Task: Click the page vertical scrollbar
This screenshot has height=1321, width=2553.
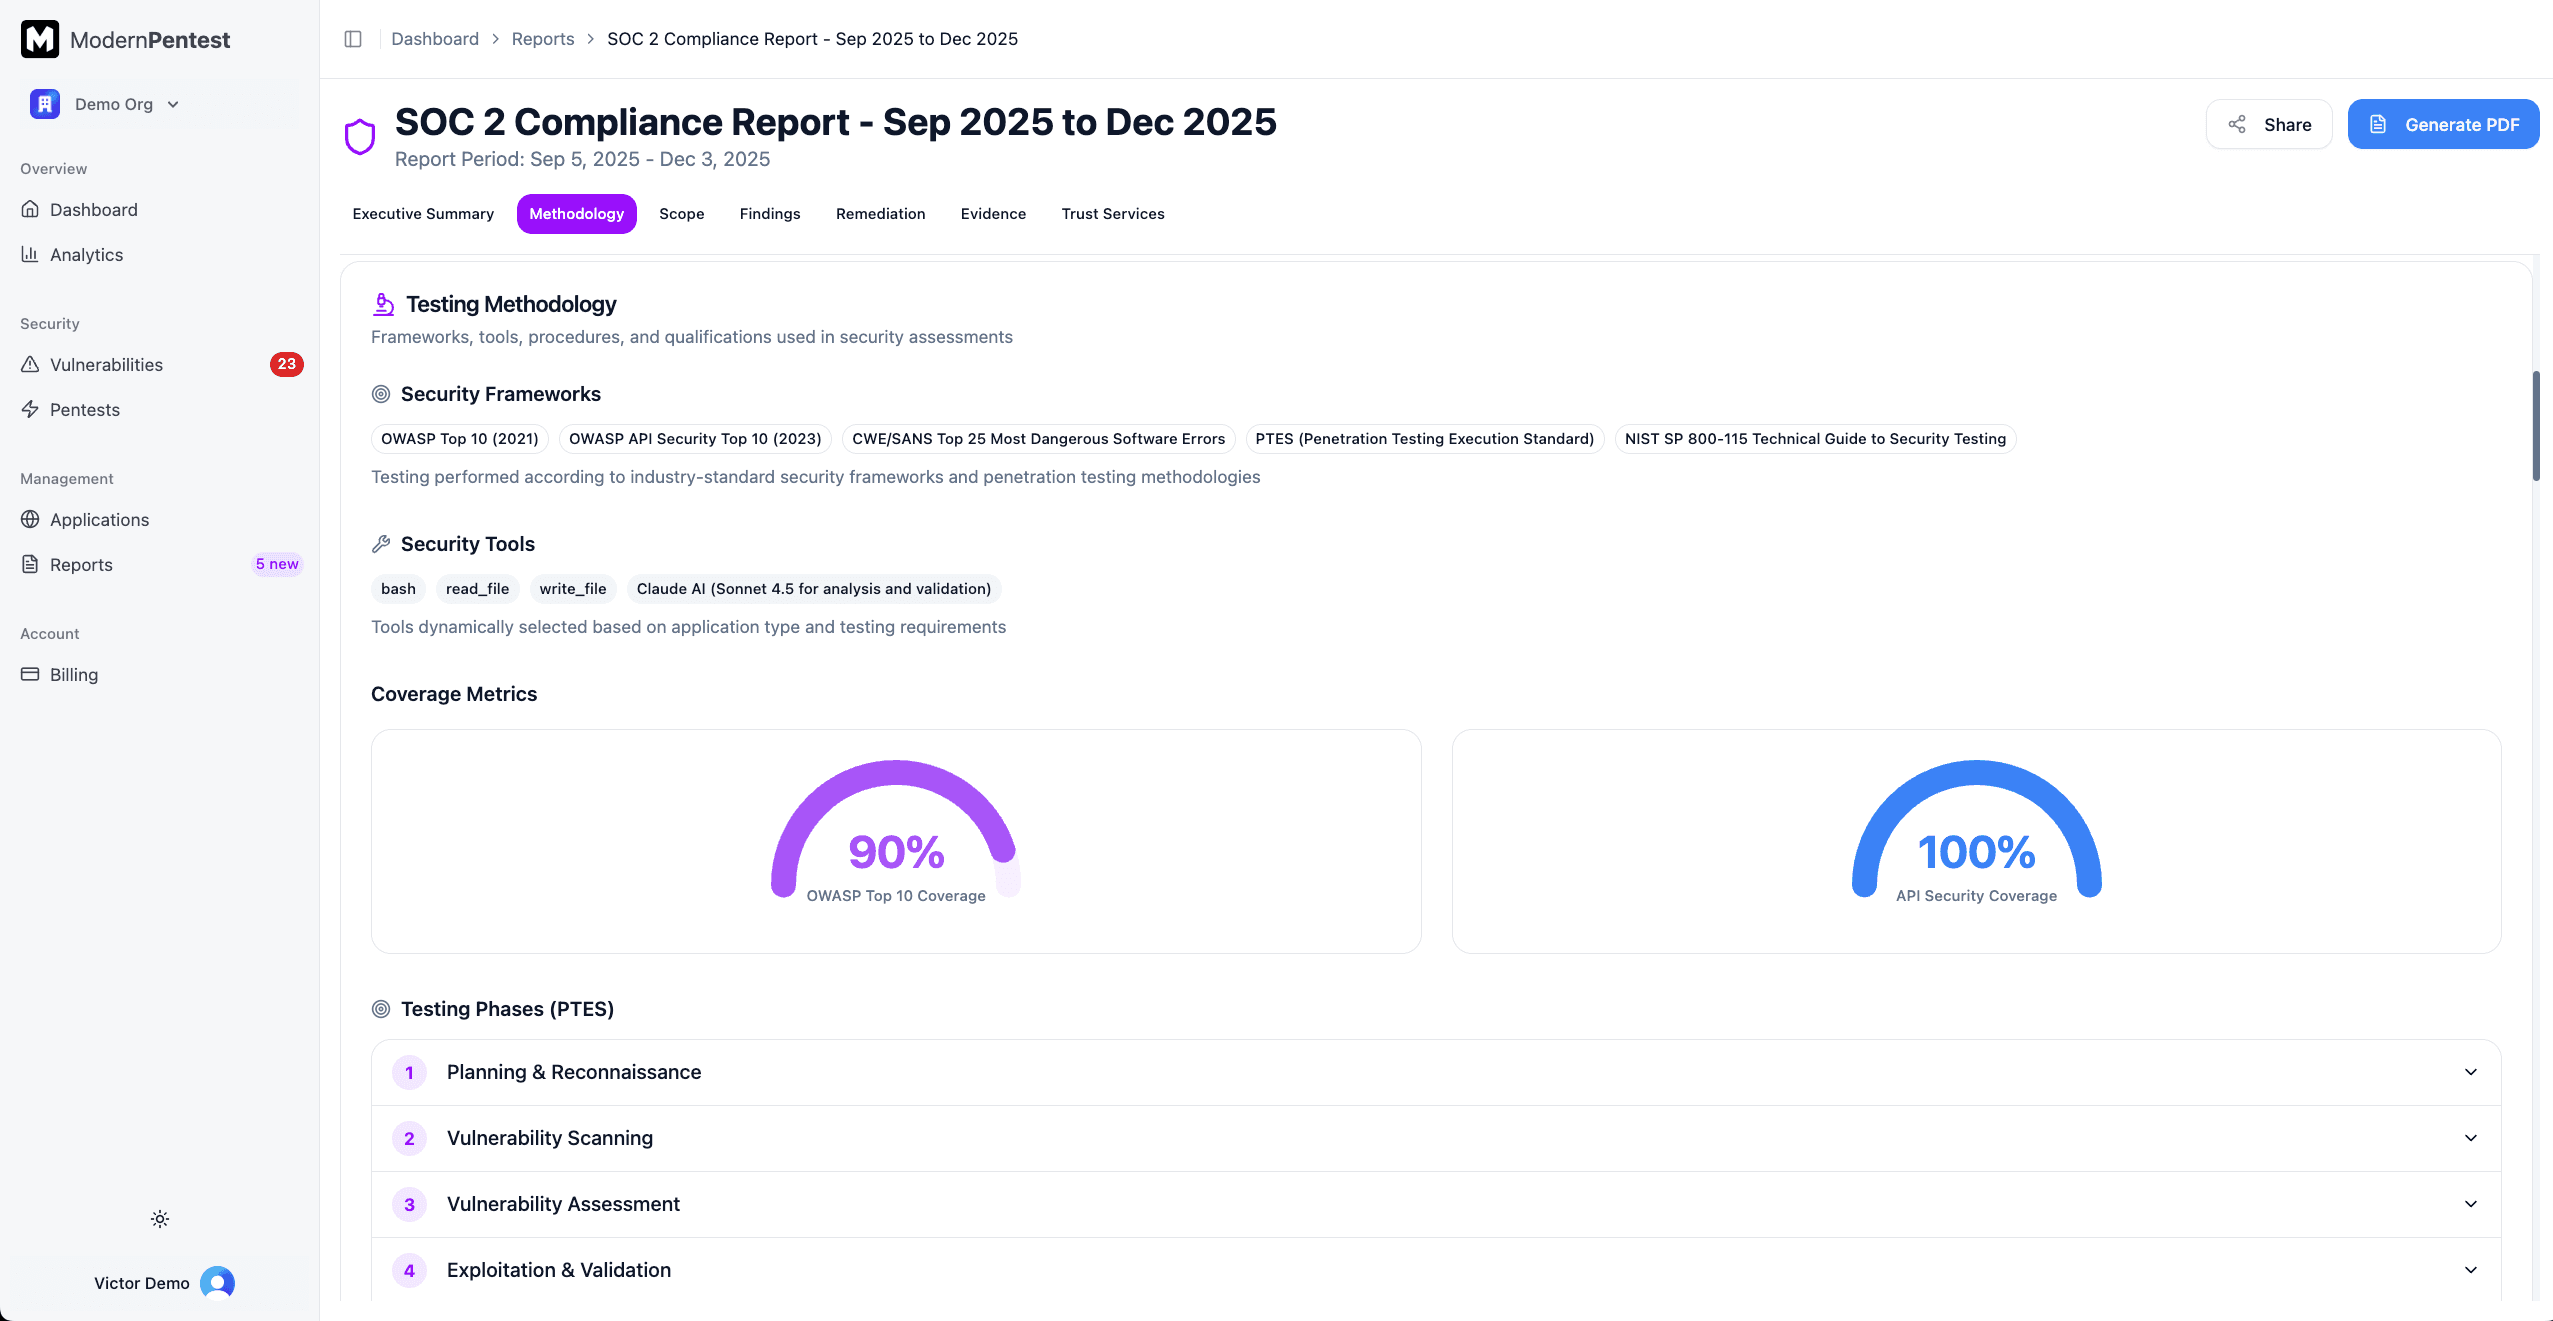Action: pos(2536,426)
